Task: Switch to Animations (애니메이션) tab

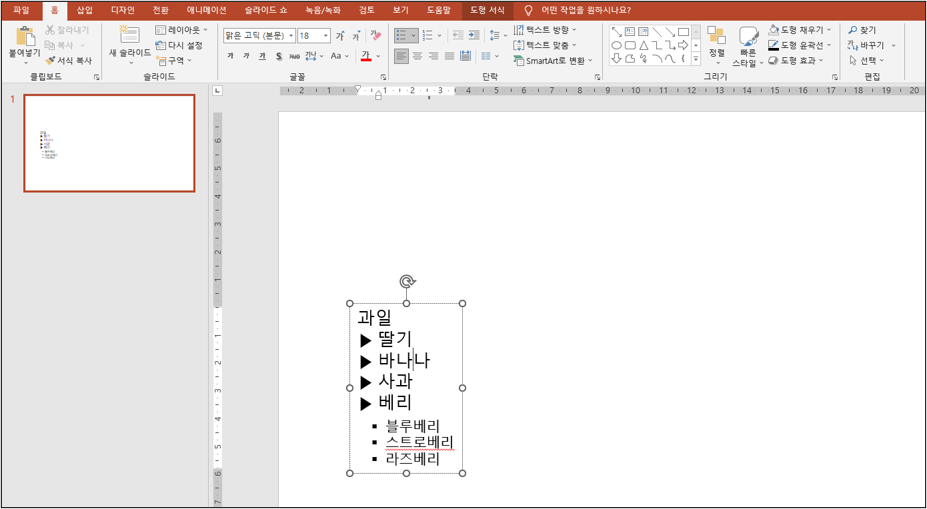Action: click(206, 10)
